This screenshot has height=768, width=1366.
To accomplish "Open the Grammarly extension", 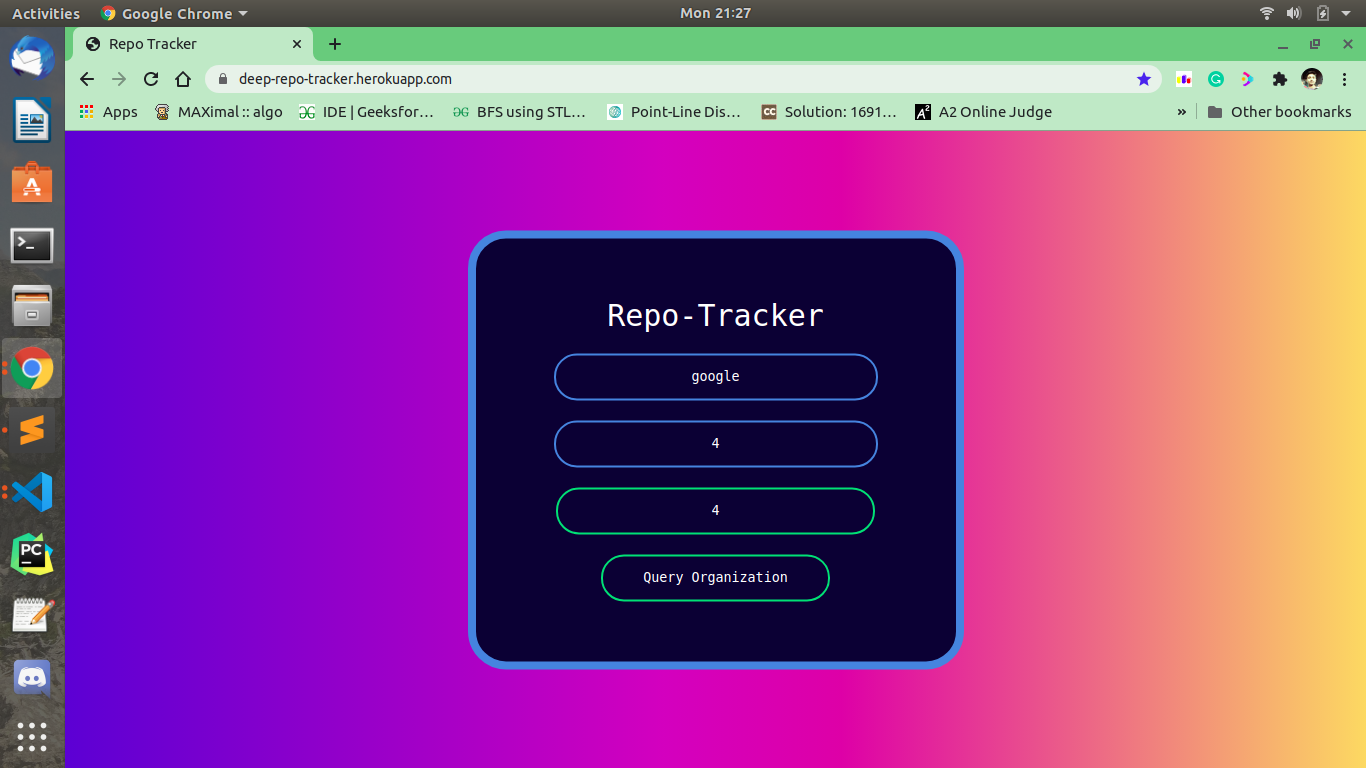I will point(1216,79).
